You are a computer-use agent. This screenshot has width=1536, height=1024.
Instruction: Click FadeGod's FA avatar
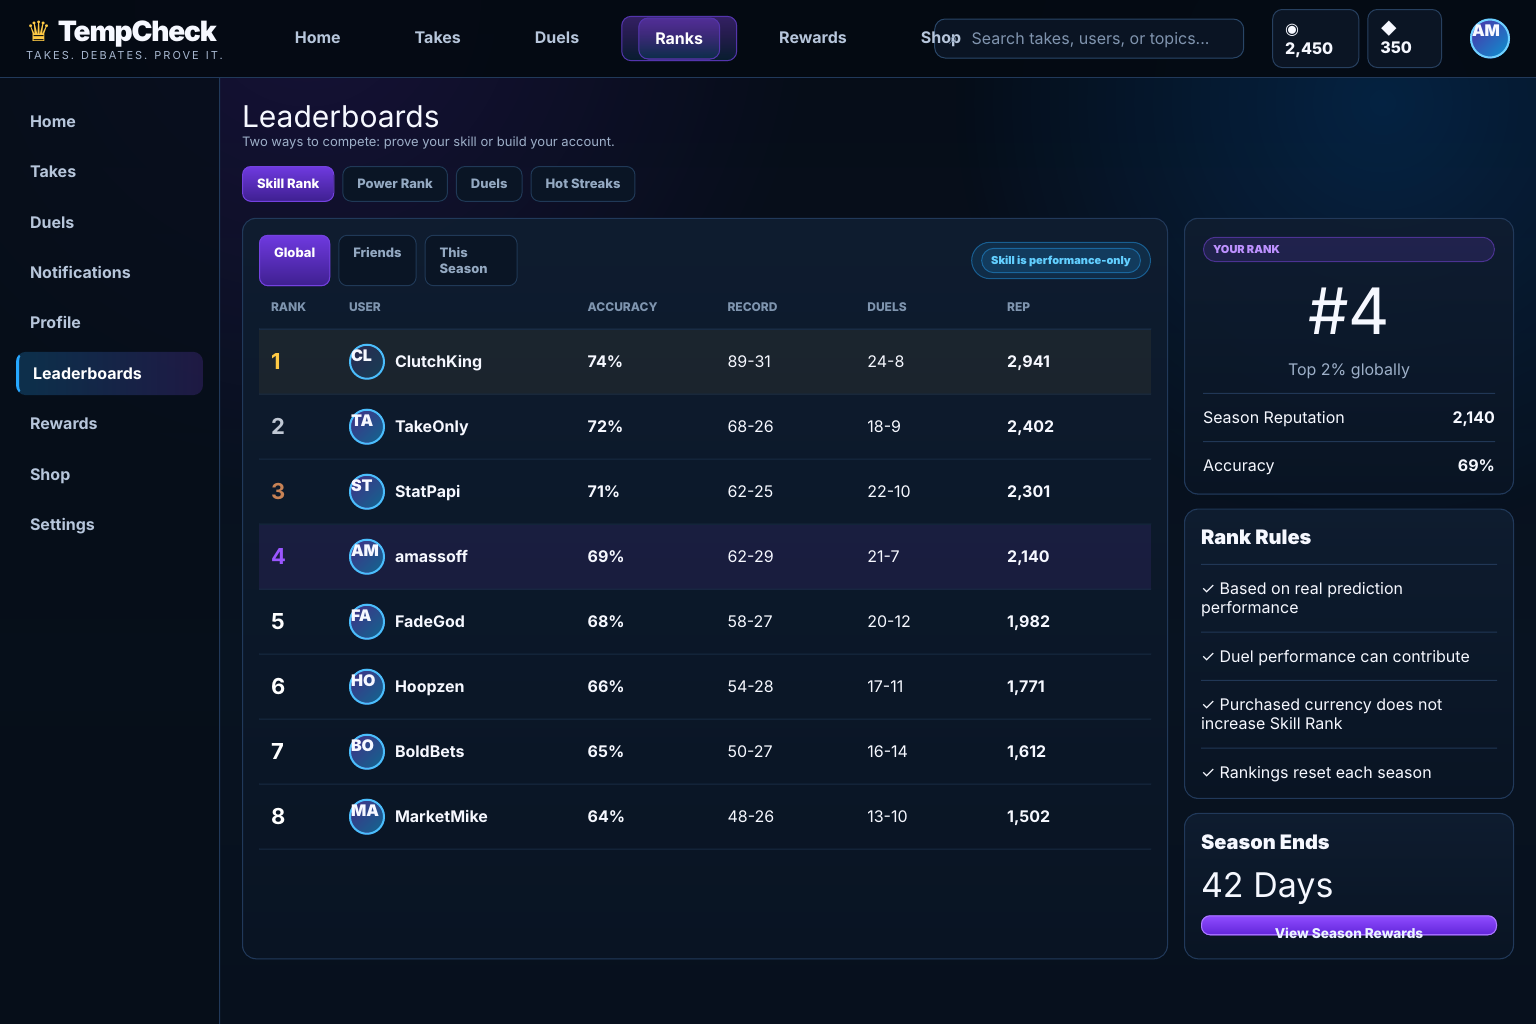point(366,621)
